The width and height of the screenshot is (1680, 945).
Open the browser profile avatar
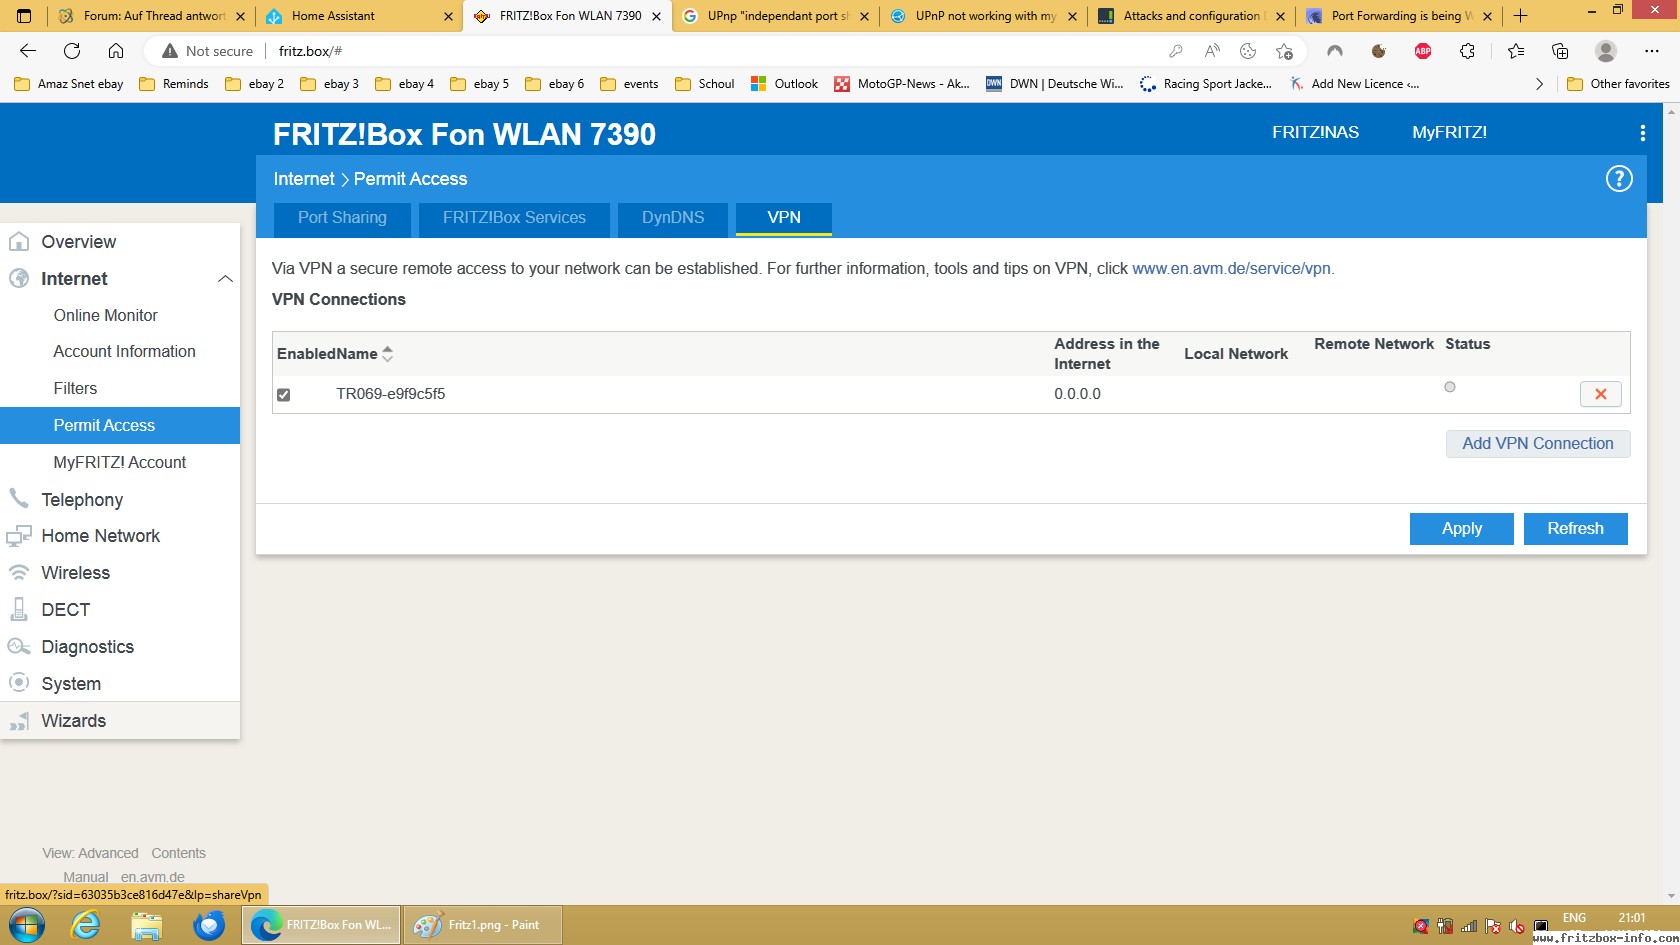[1606, 51]
